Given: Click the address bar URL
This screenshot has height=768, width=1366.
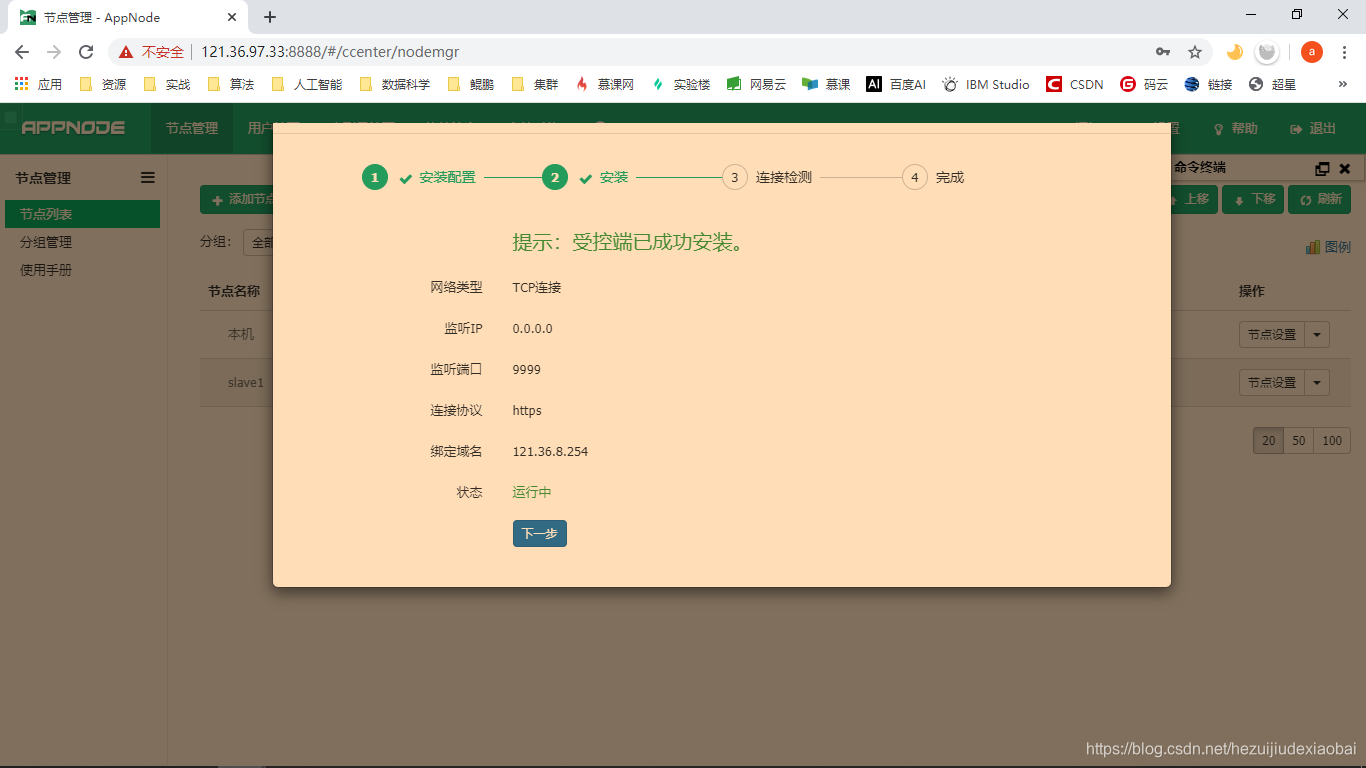Looking at the screenshot, I should pyautogui.click(x=330, y=52).
